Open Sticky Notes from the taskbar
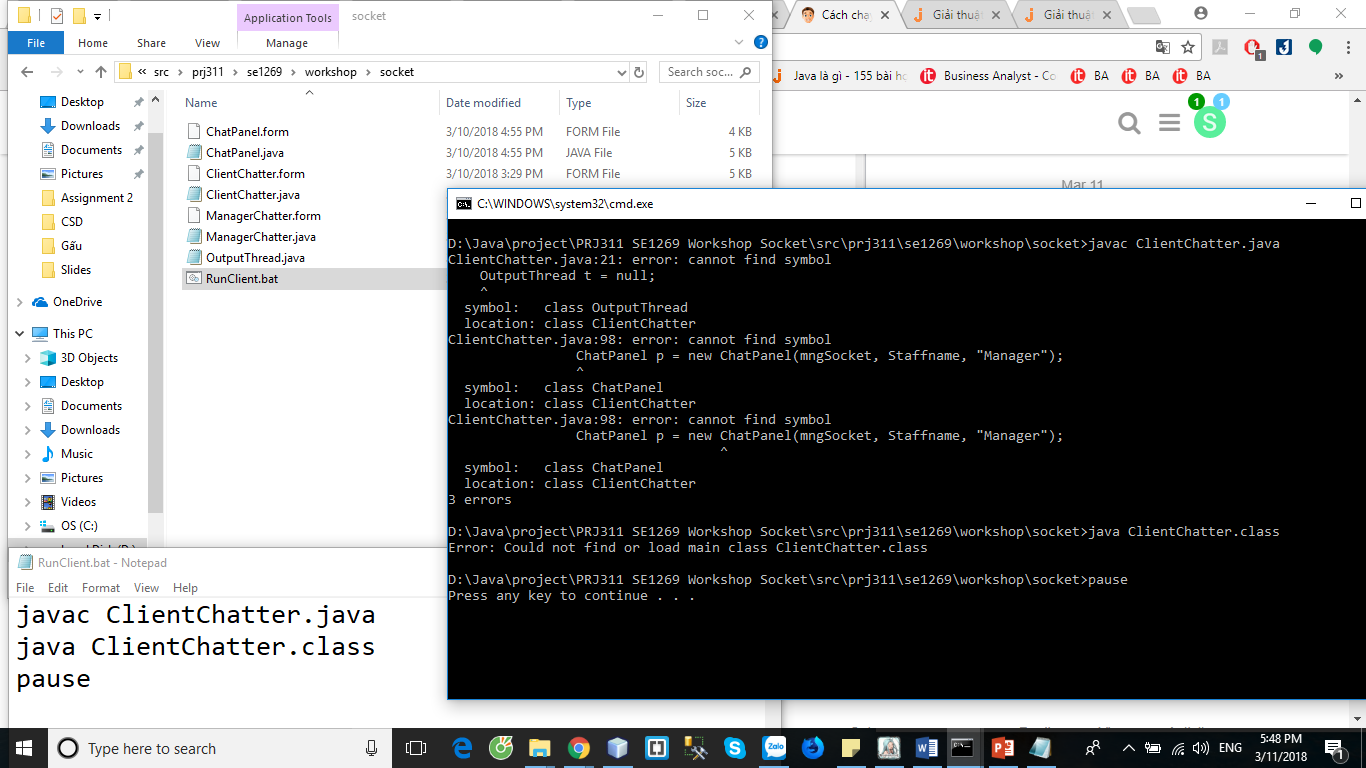 click(851, 748)
